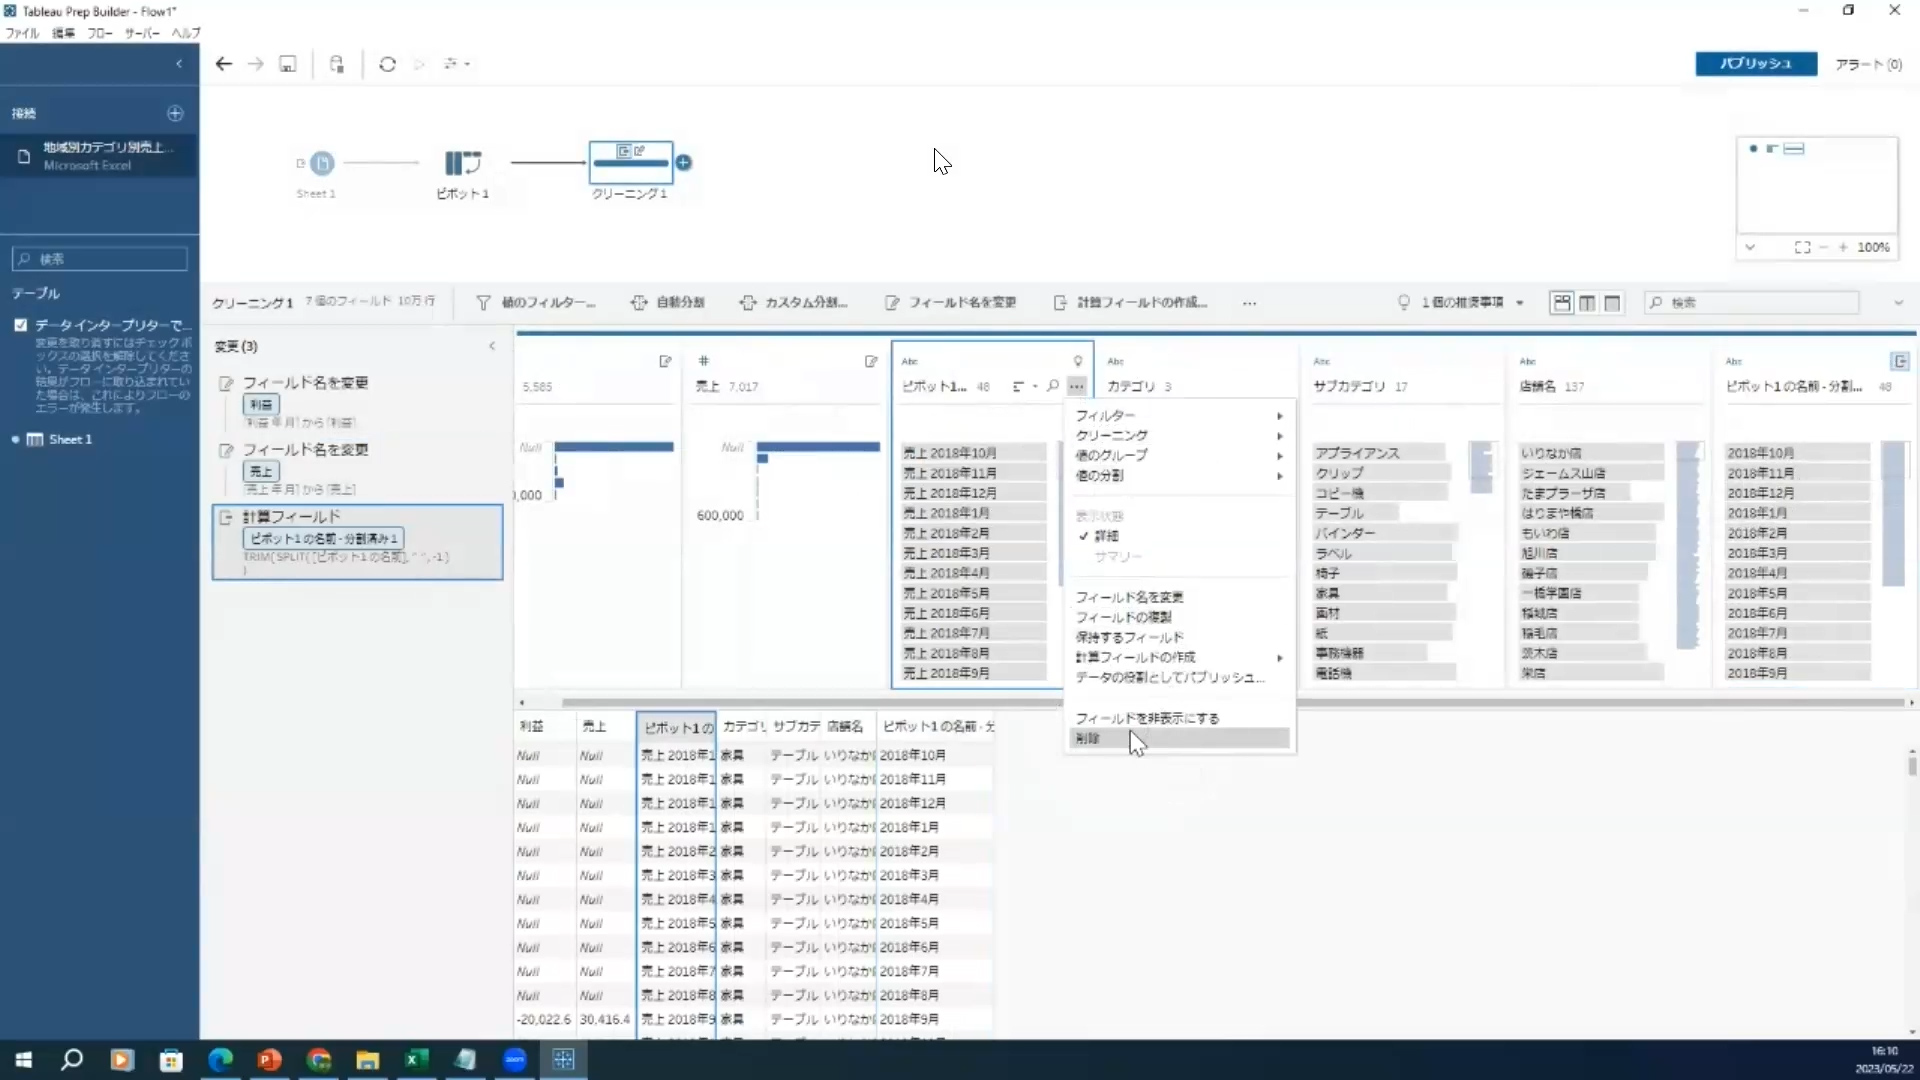Select the 計算フィールド change entry
1920x1080 pixels.
[358, 542]
